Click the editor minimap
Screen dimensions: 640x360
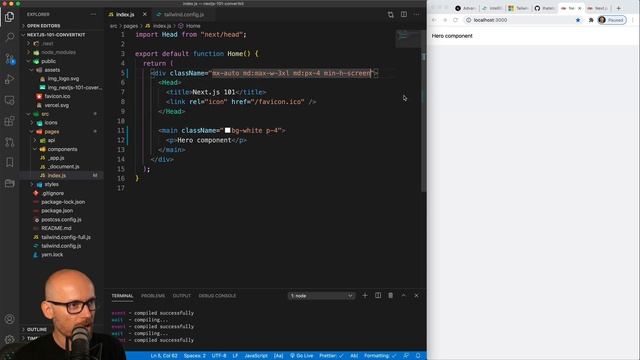point(407,39)
